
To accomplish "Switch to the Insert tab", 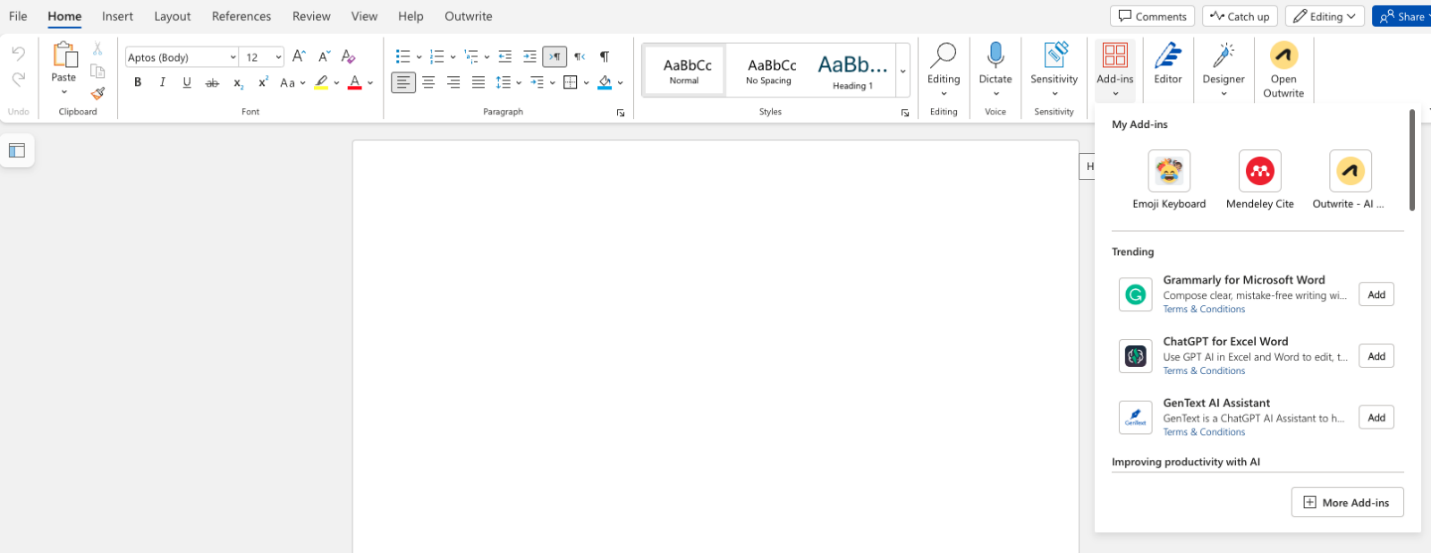I will click(x=117, y=16).
